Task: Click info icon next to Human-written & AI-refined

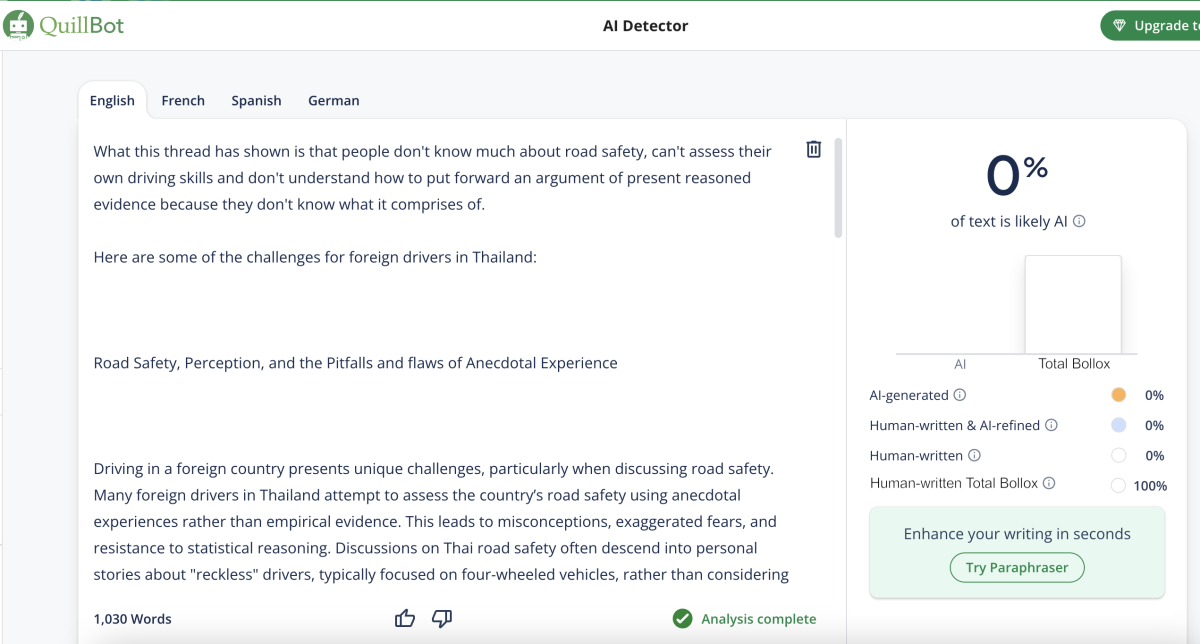Action: [1051, 425]
